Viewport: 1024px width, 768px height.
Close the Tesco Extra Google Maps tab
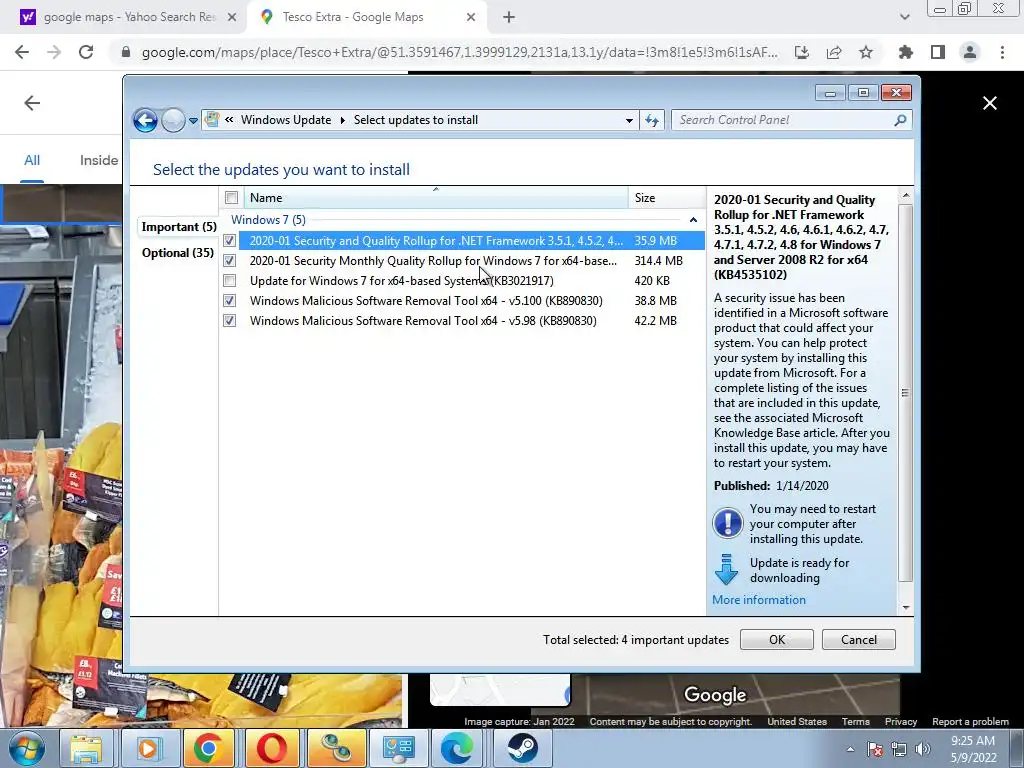click(471, 18)
